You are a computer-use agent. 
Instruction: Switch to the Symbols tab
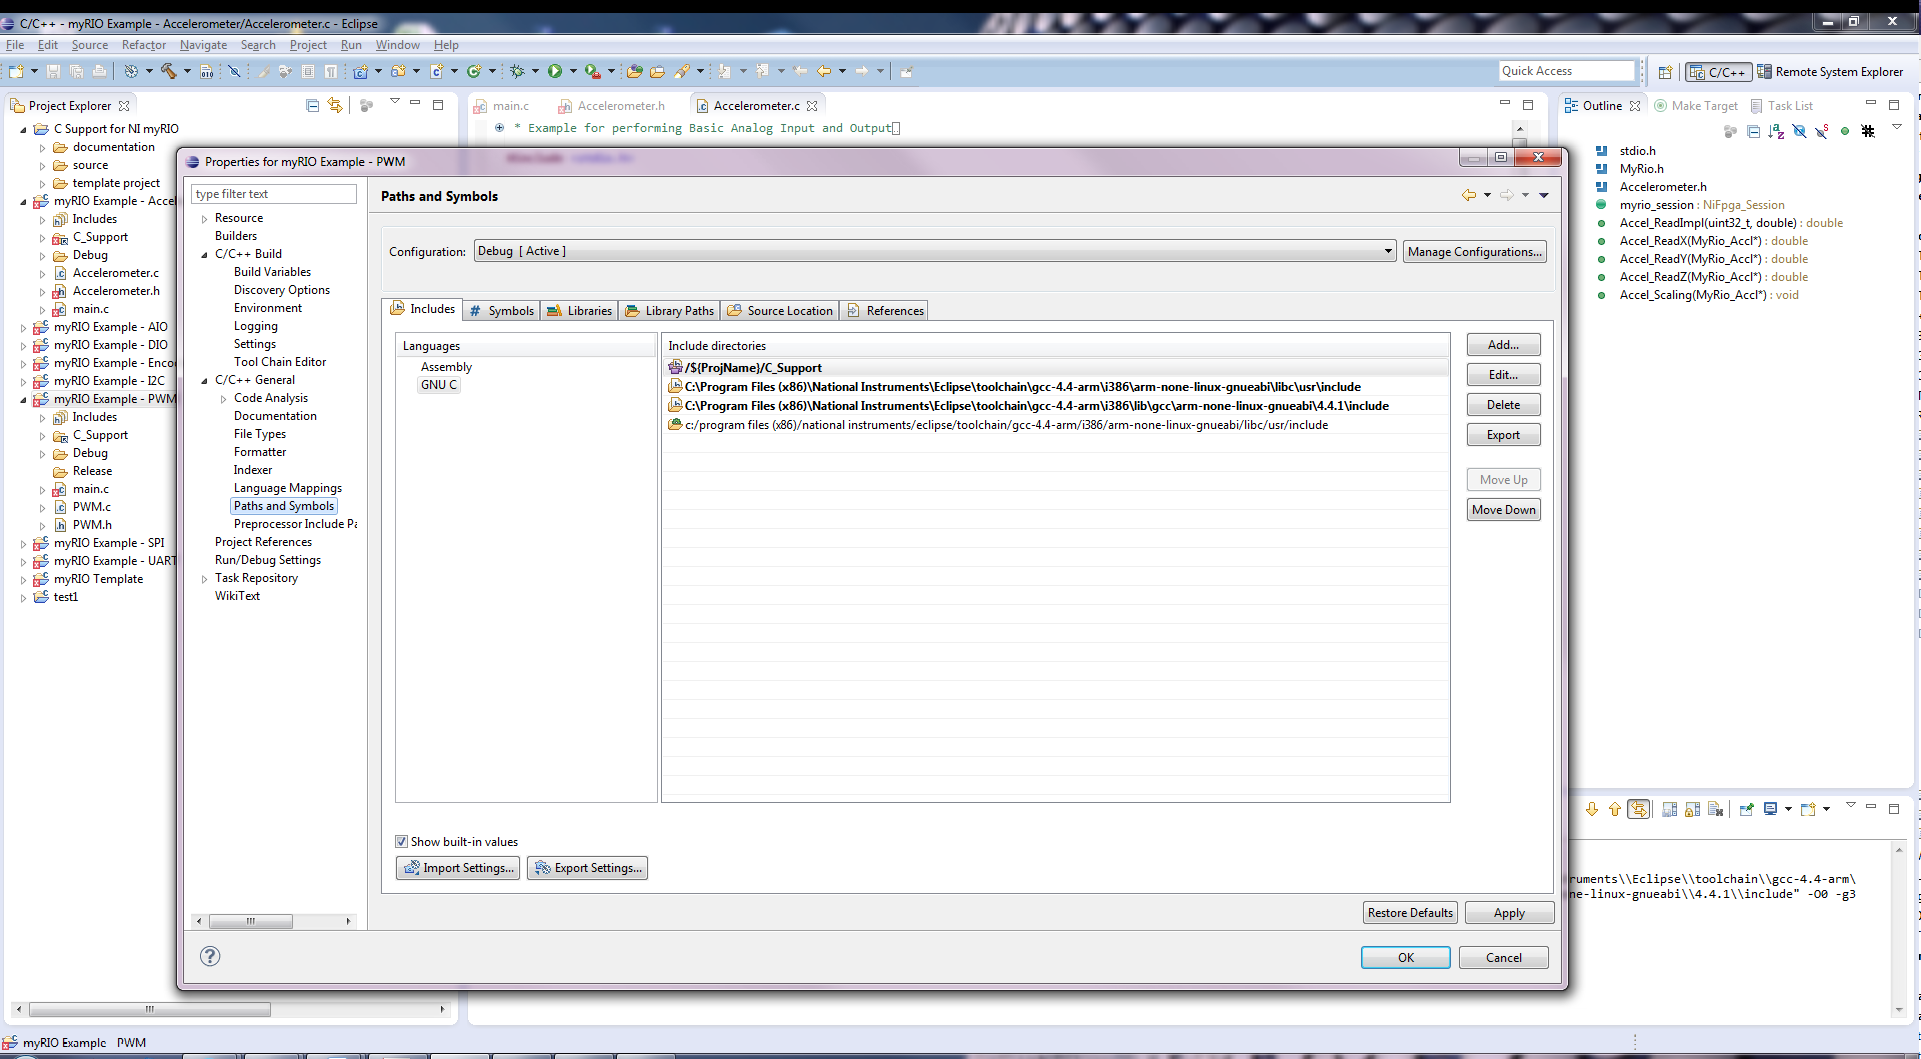pyautogui.click(x=502, y=311)
